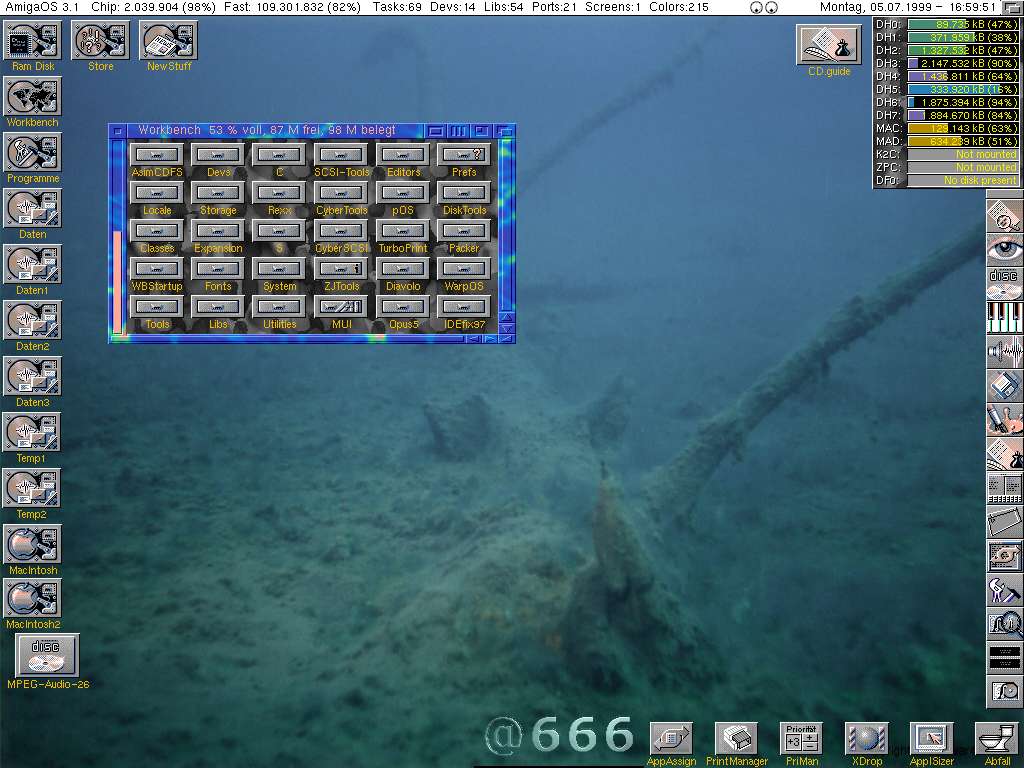Open the MPEG-Audio-26 disc icon
Screen dimensions: 1024x768
[x=47, y=655]
